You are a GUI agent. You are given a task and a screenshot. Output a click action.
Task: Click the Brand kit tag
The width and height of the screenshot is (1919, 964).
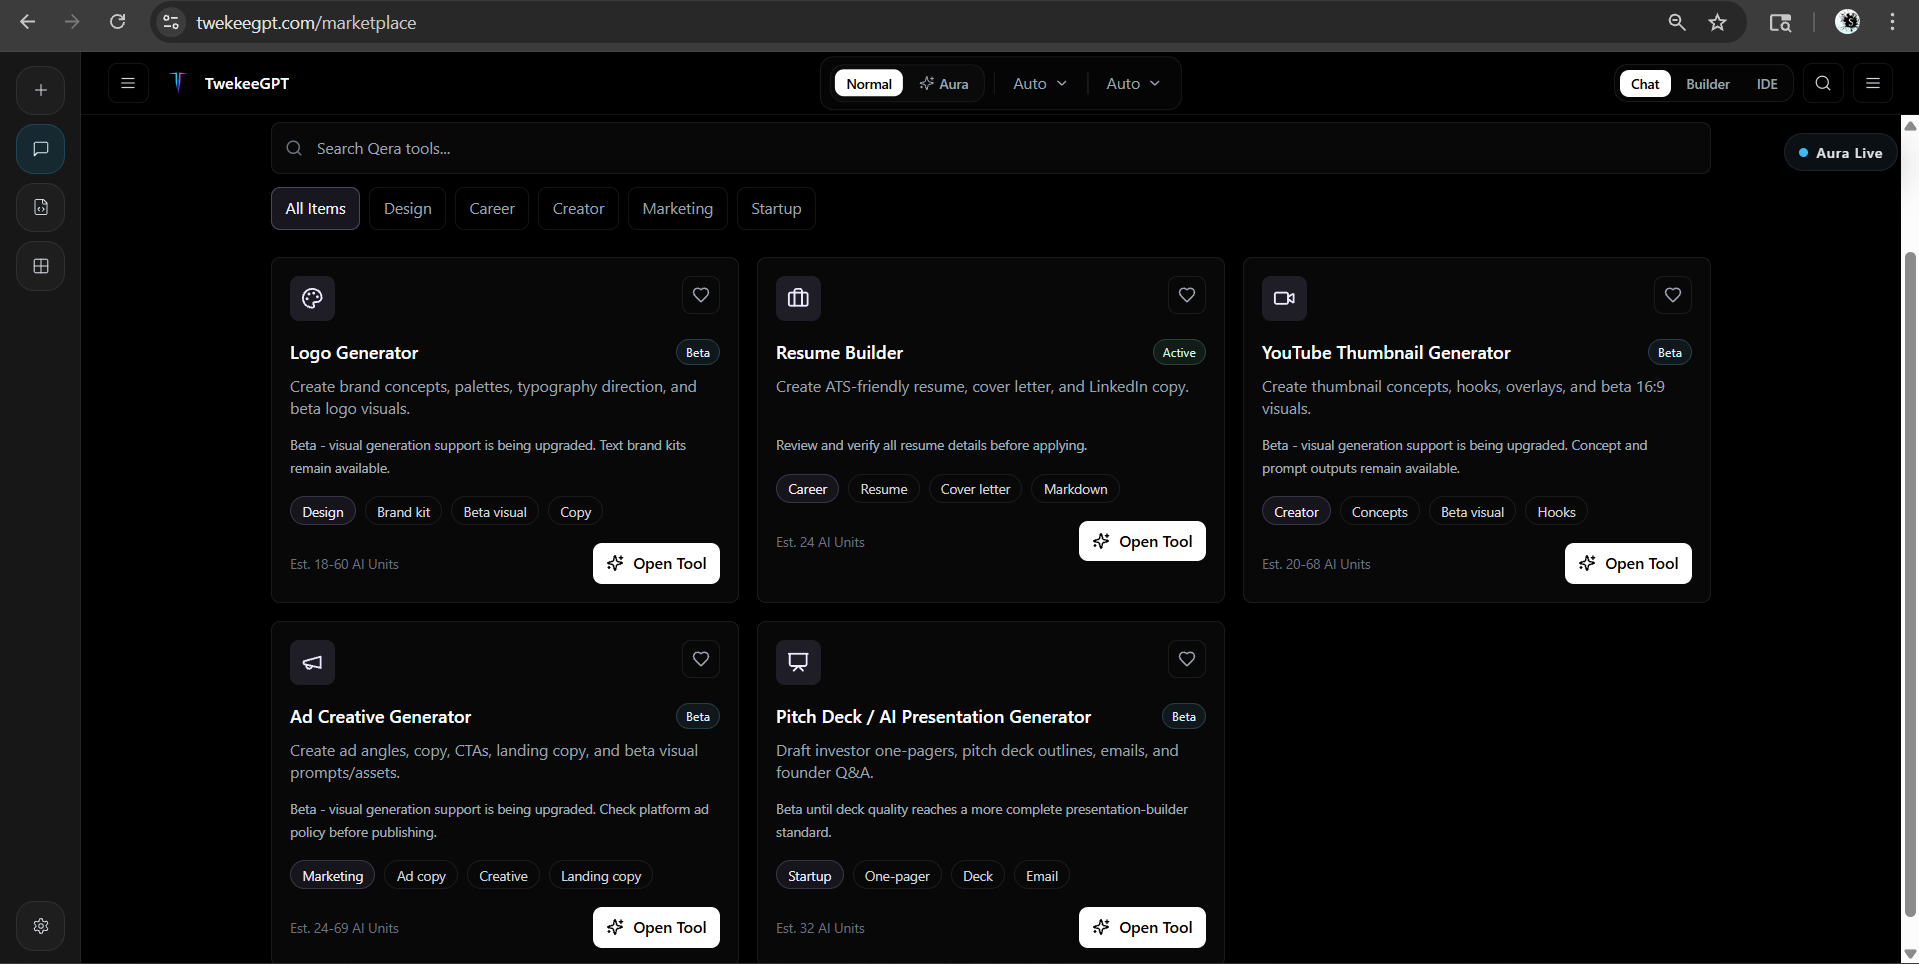tap(403, 512)
